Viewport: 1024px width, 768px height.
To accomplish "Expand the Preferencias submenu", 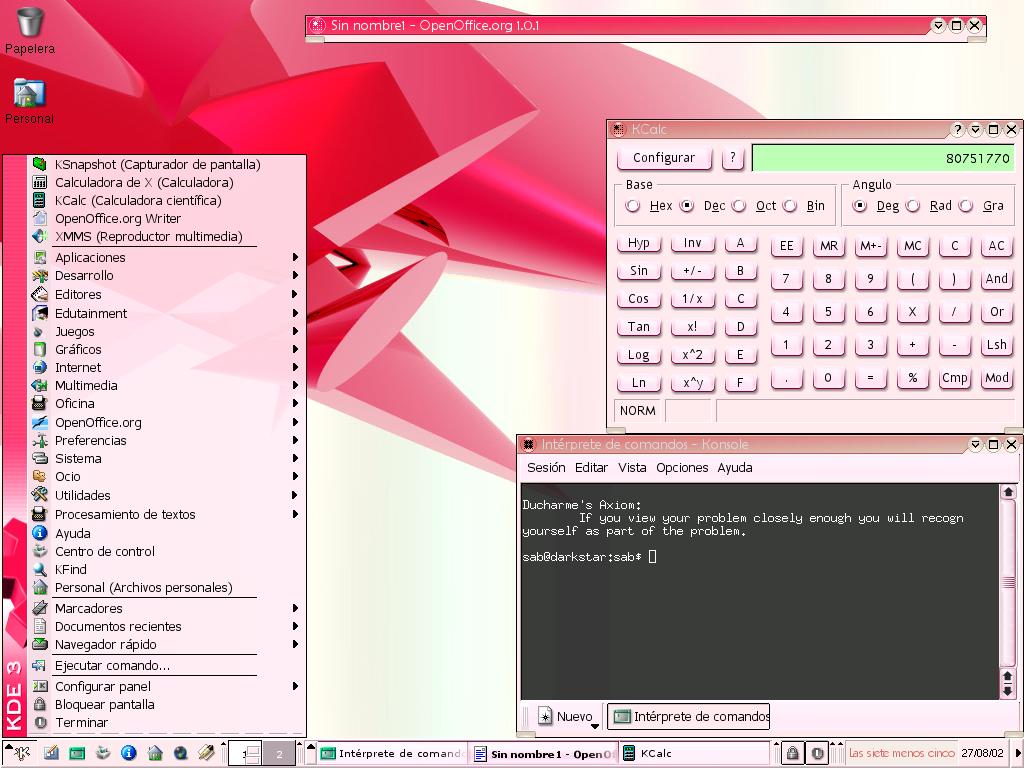I will click(167, 440).
